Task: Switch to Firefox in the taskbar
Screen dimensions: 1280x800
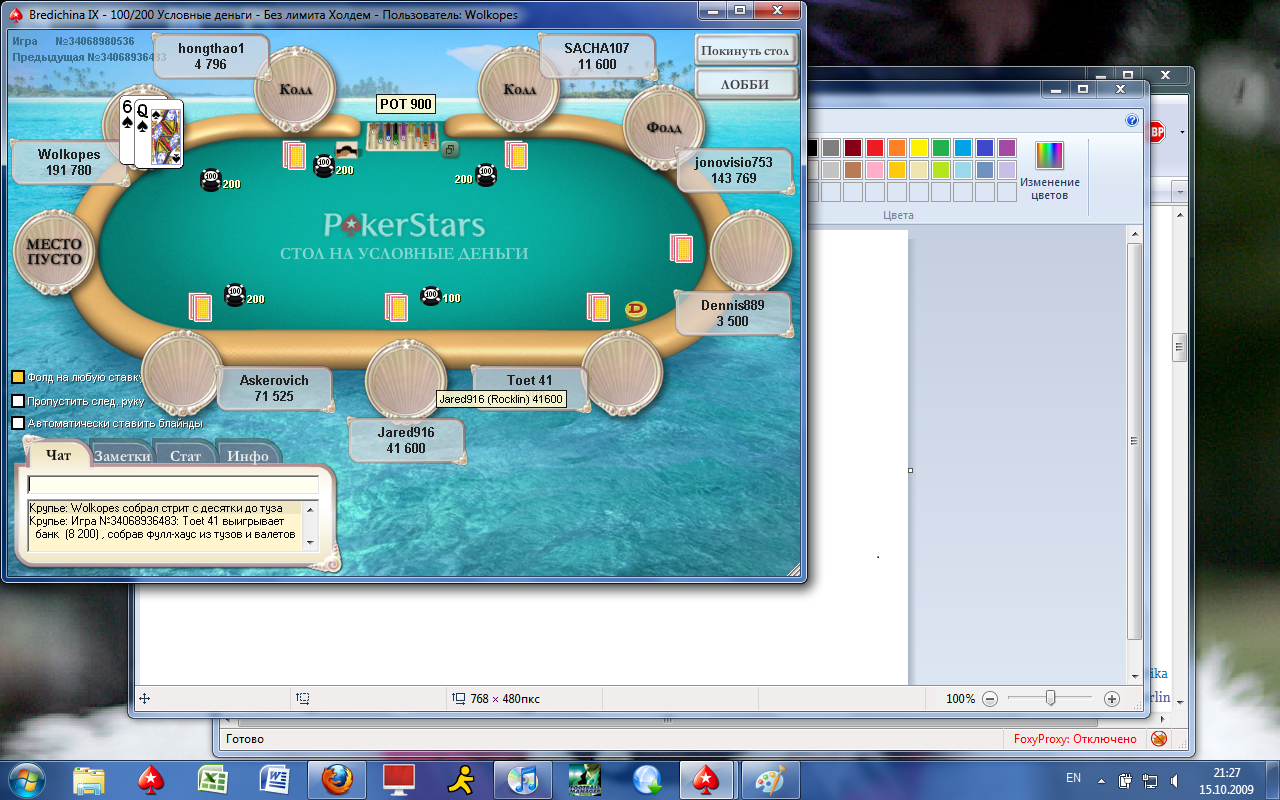Action: coord(337,779)
